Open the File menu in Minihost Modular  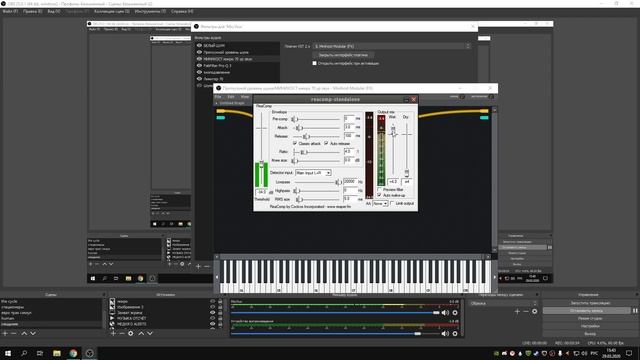pos(218,97)
